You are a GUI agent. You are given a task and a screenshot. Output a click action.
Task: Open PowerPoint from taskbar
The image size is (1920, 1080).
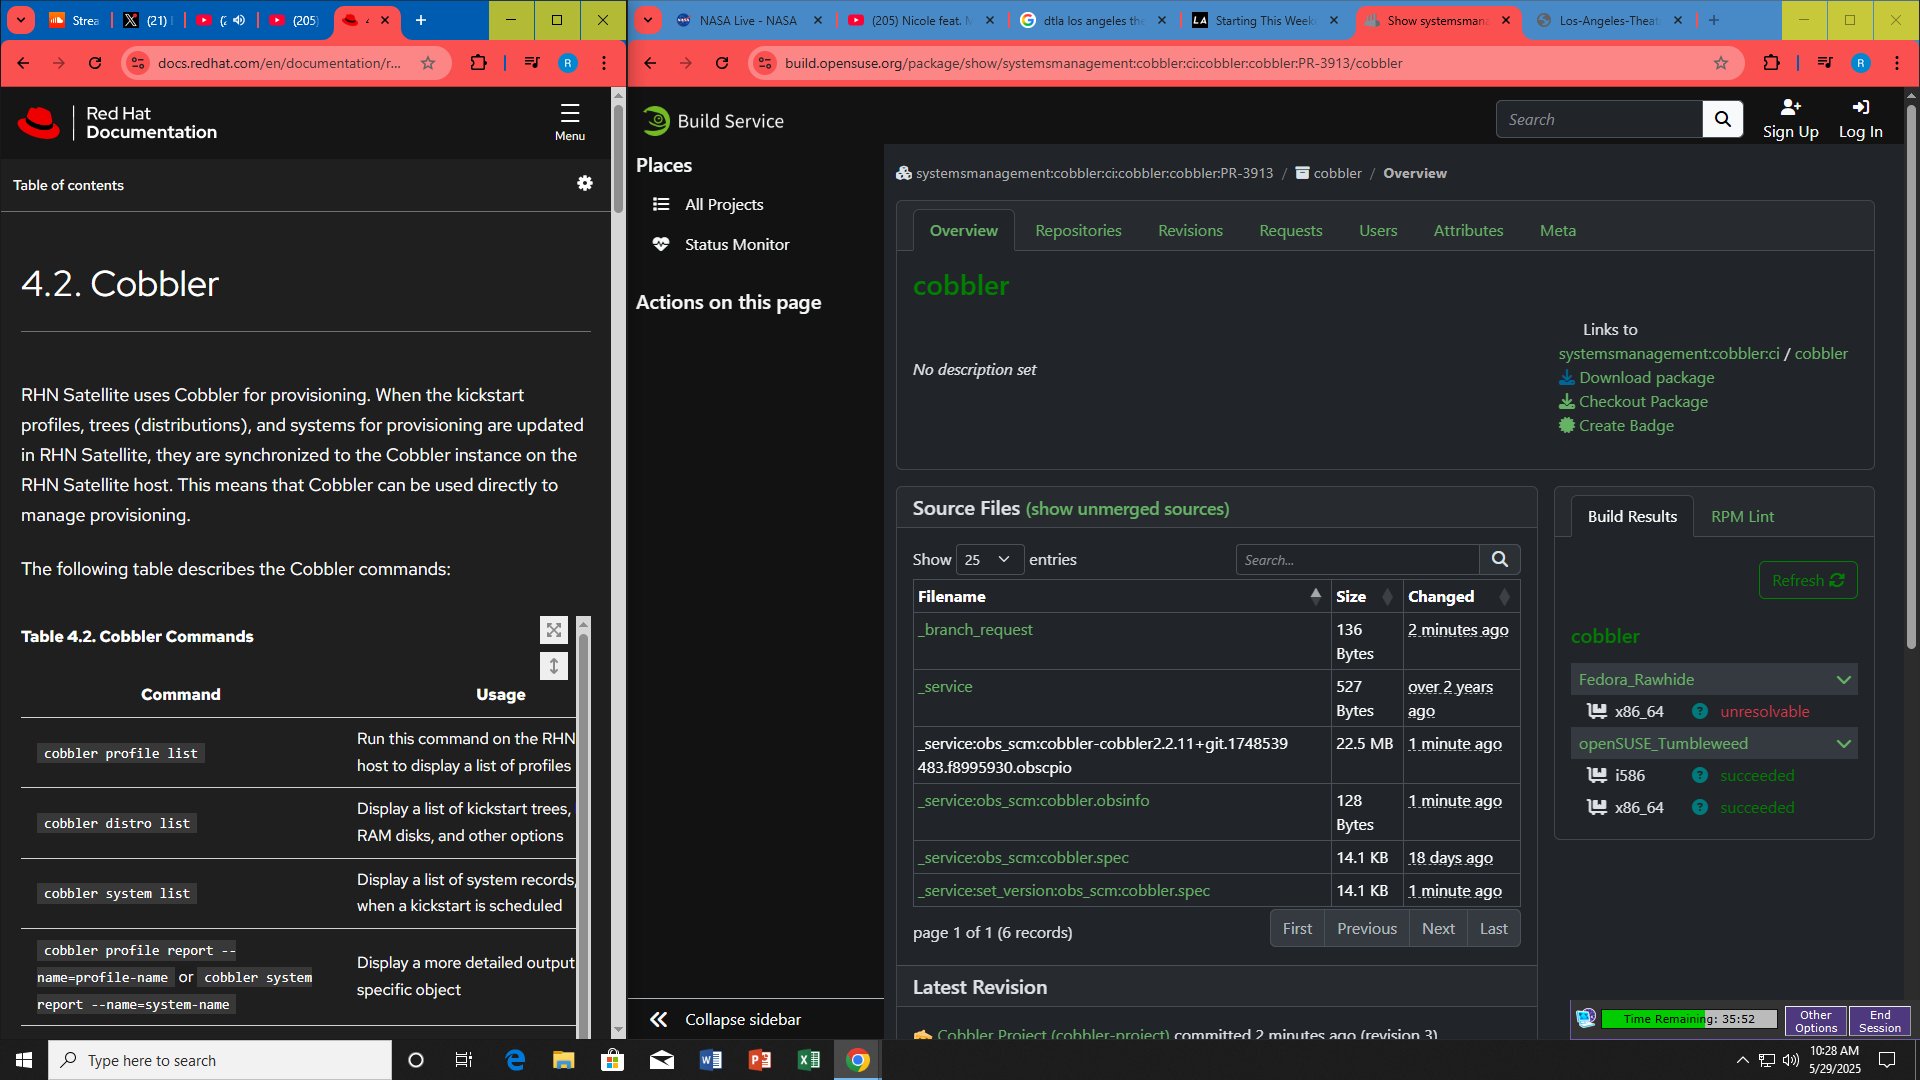point(759,1060)
